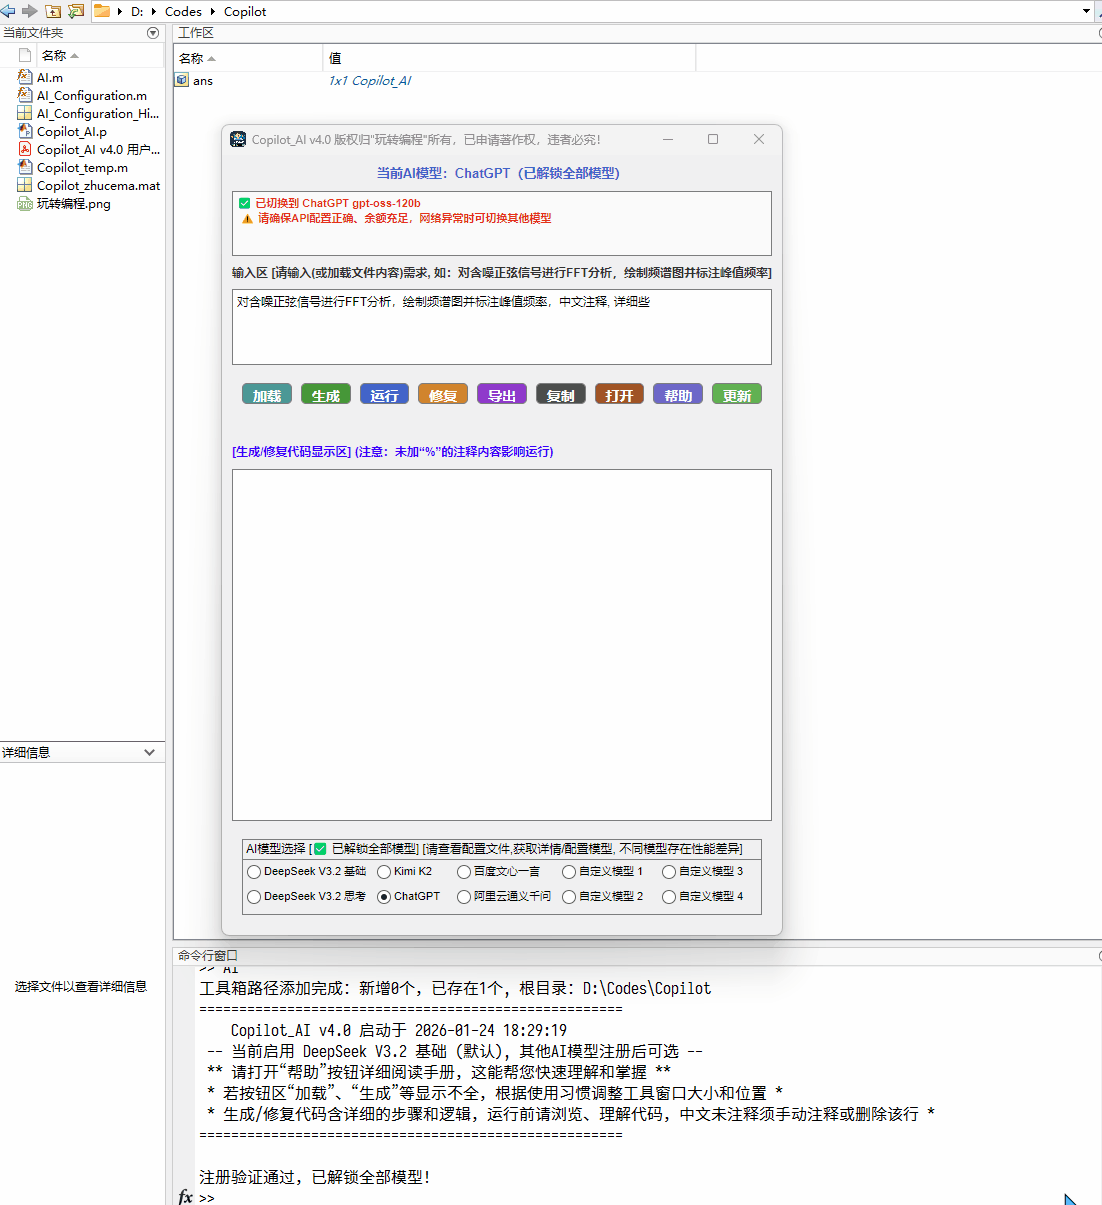Select the Copilot_AI.p file icon
The image size is (1102, 1205).
pos(25,131)
